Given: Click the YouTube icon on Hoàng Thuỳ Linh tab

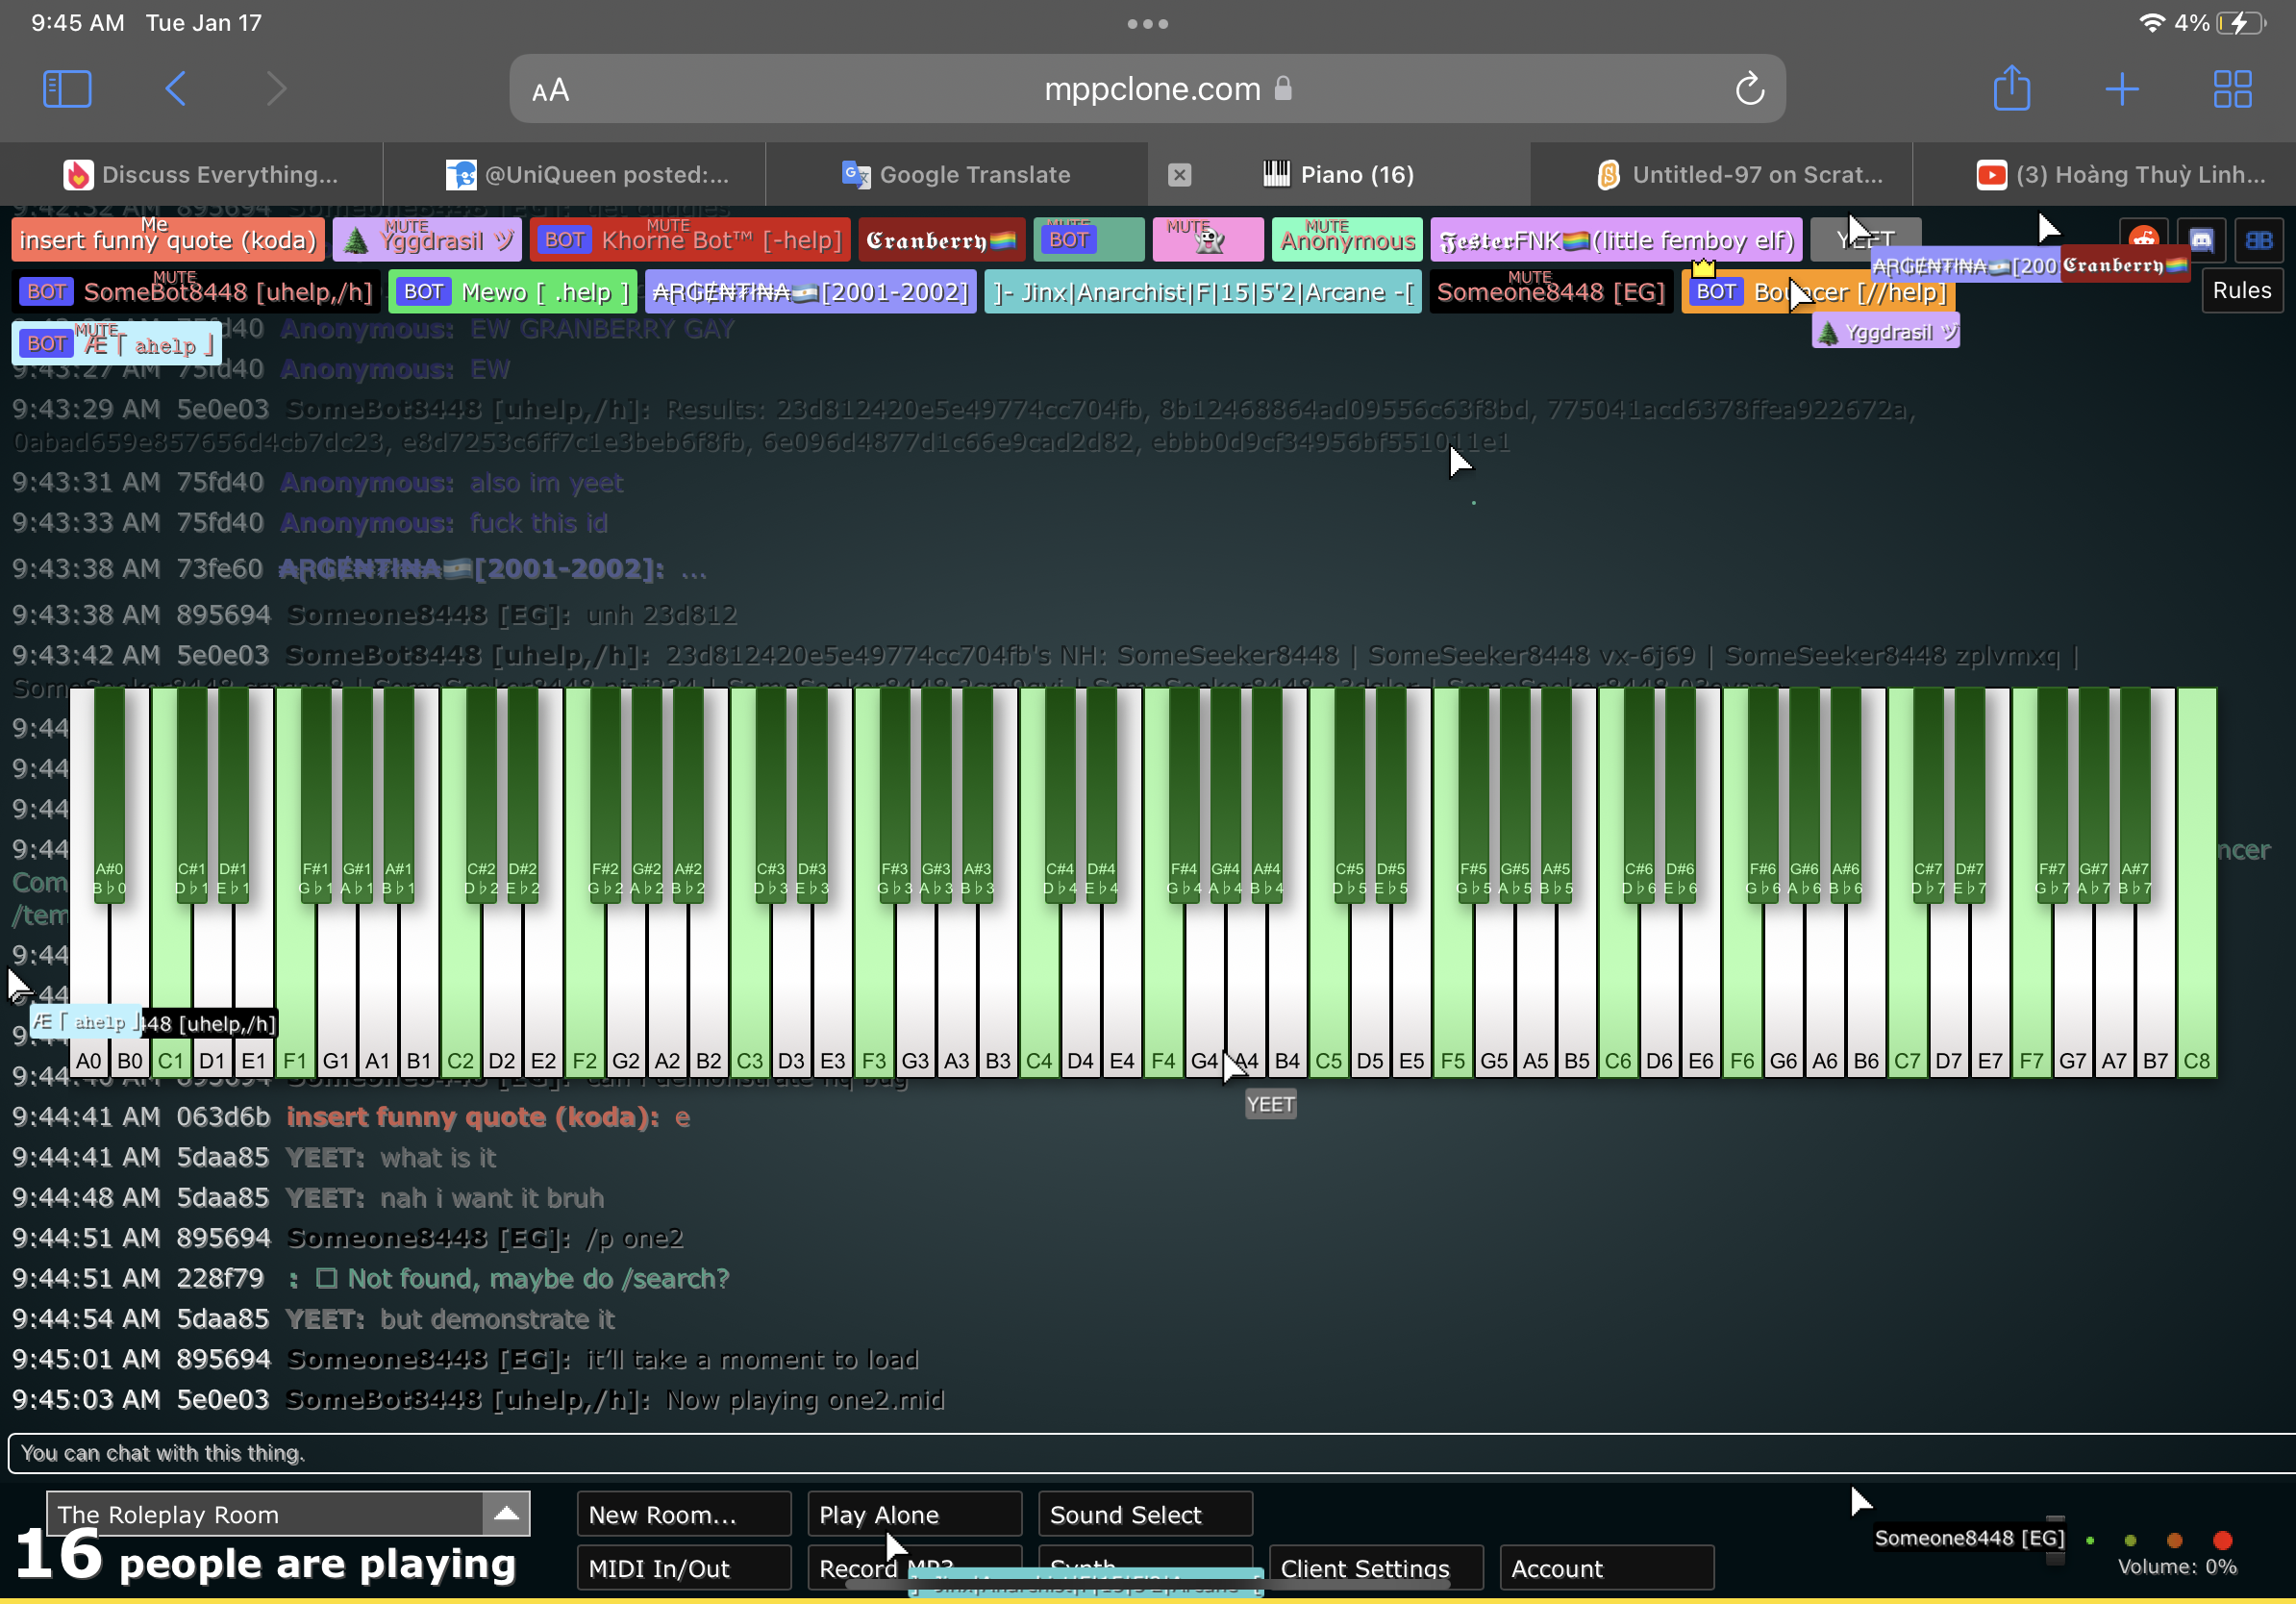Looking at the screenshot, I should (1990, 175).
